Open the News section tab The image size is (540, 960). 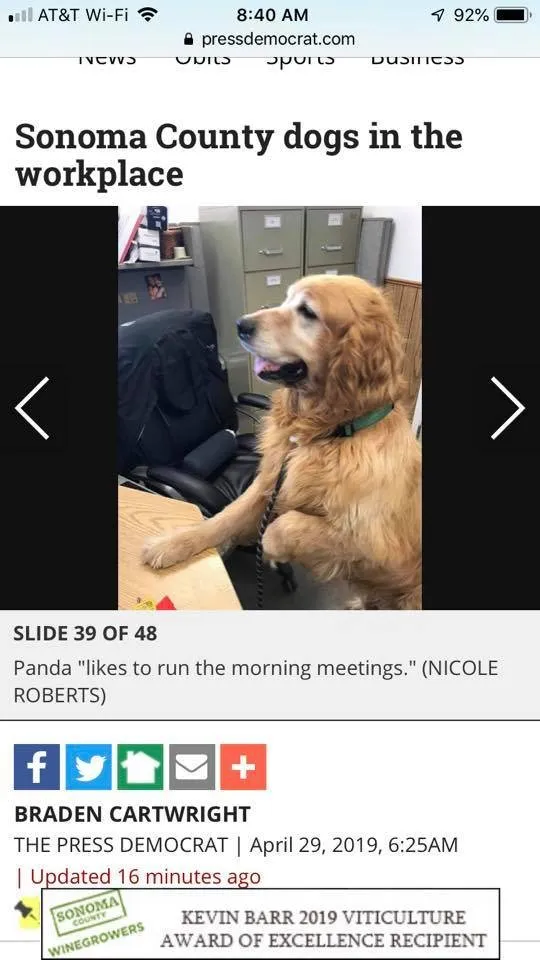tap(108, 59)
